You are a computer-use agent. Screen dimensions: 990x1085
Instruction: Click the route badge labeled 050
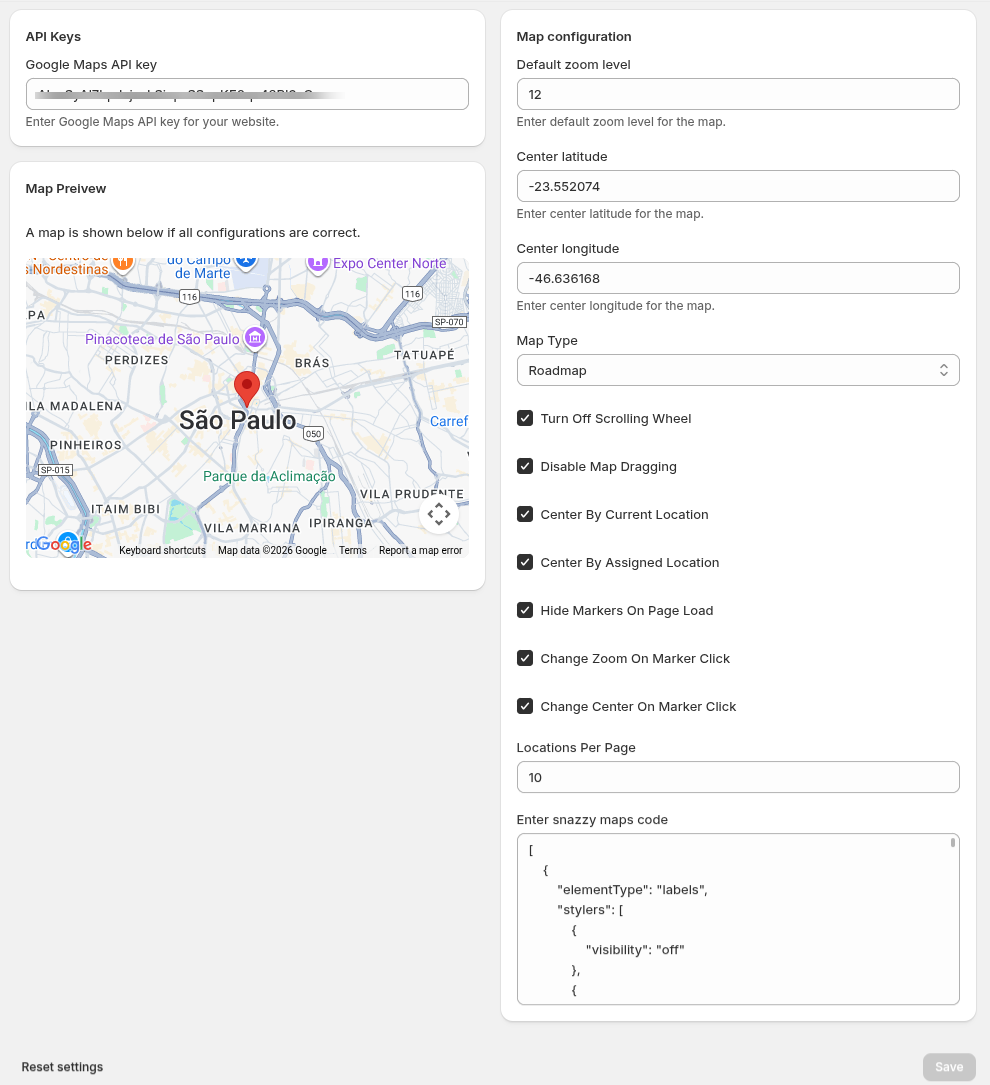click(x=313, y=434)
